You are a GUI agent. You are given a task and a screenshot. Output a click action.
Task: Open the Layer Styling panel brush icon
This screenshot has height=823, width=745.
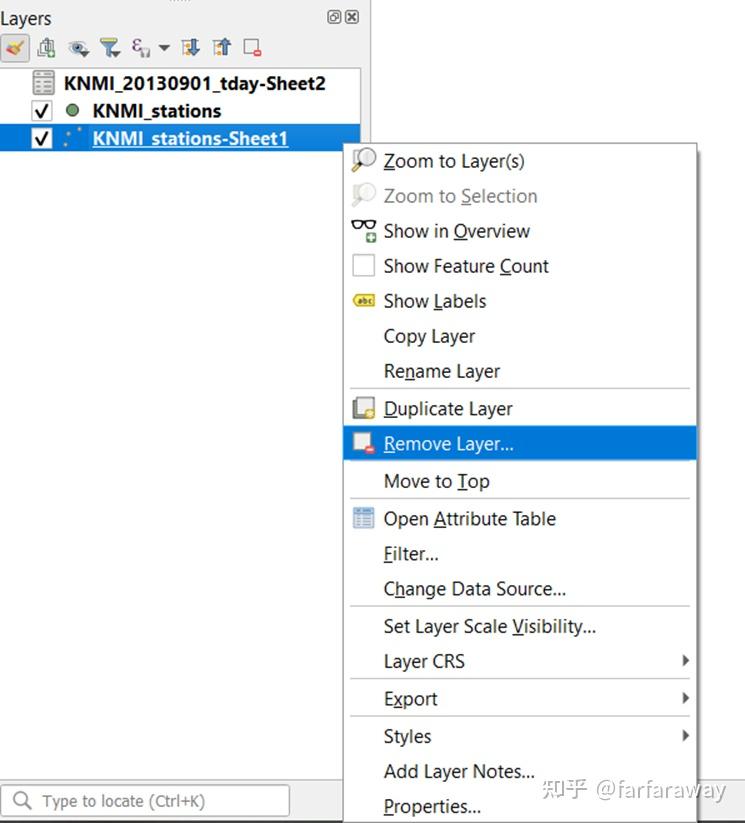coord(14,47)
